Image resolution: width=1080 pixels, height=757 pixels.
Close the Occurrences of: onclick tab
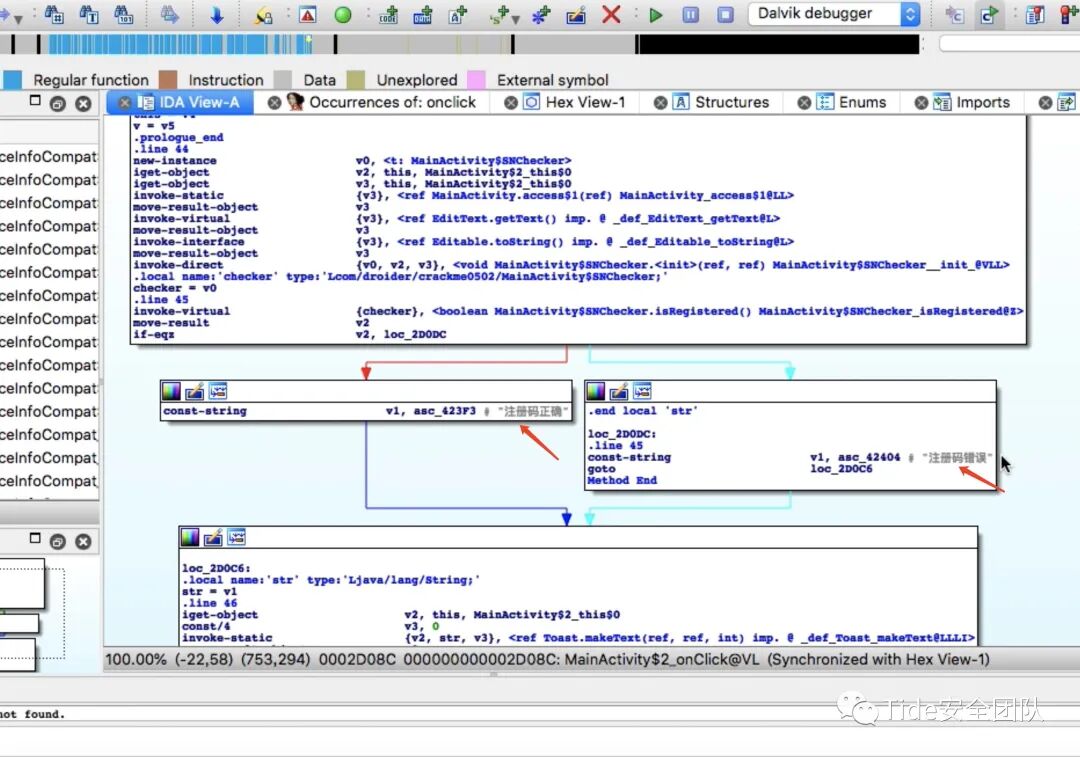274,103
